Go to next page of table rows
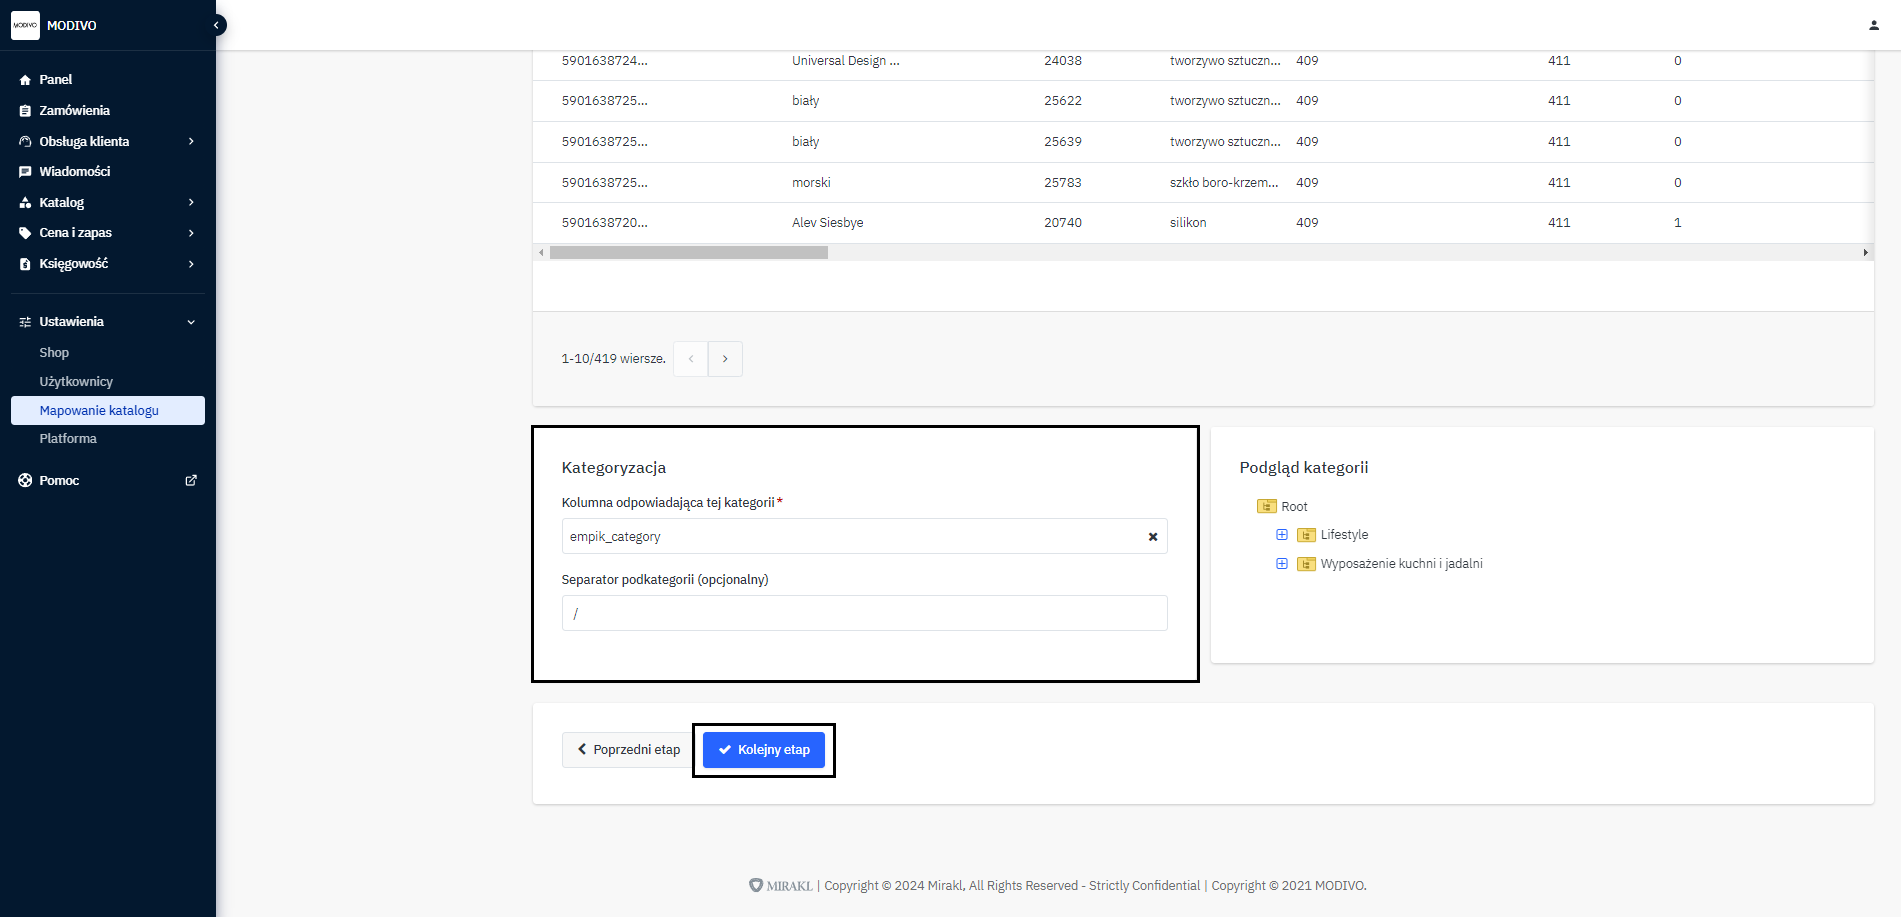 click(725, 359)
